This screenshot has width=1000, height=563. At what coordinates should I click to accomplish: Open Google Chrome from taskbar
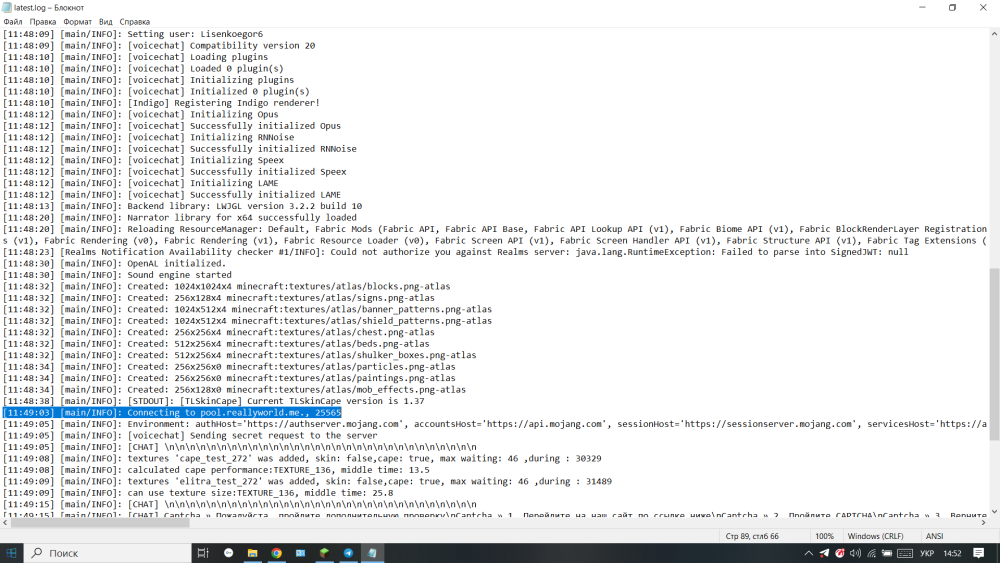click(x=276, y=553)
